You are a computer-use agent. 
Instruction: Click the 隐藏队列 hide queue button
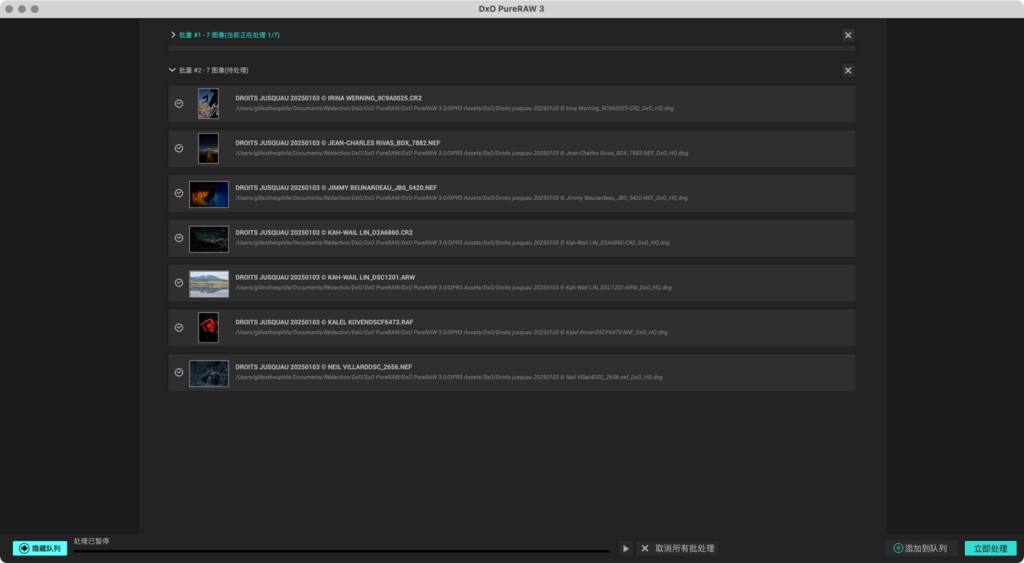click(x=40, y=549)
